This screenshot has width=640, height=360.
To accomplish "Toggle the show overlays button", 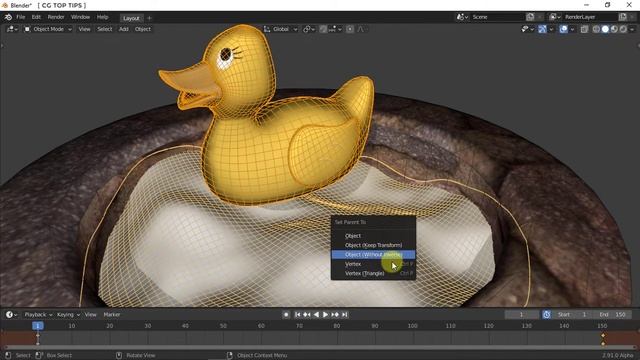I will tap(564, 29).
